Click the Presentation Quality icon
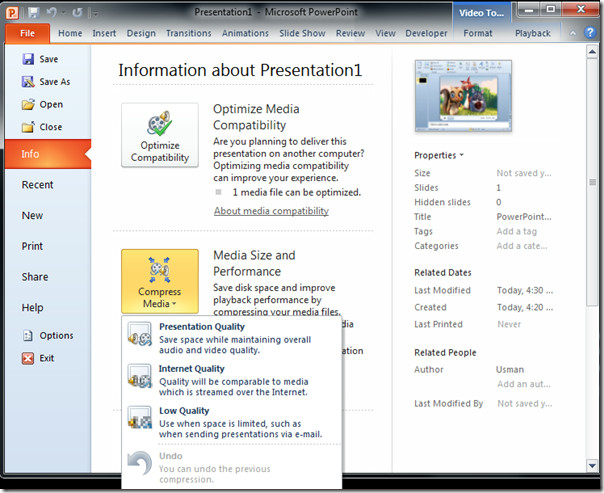604x493 pixels. tap(139, 334)
